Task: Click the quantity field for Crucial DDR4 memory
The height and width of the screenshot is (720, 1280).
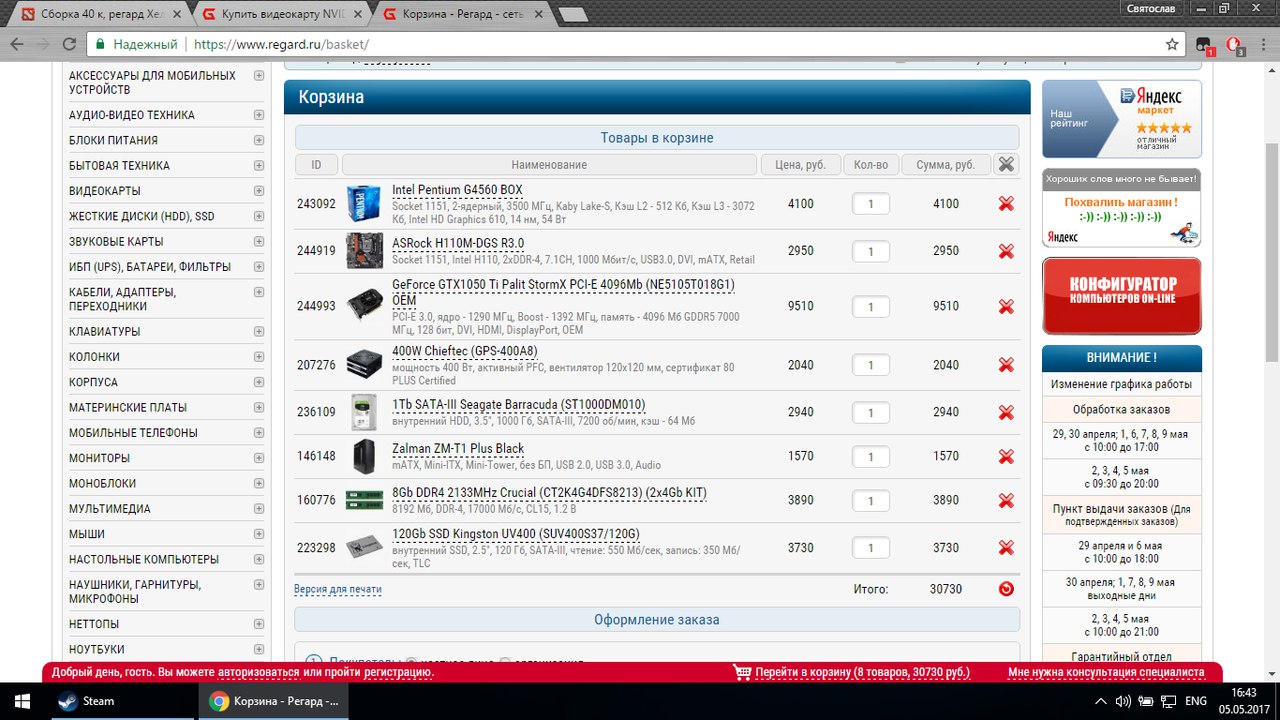Action: point(870,500)
